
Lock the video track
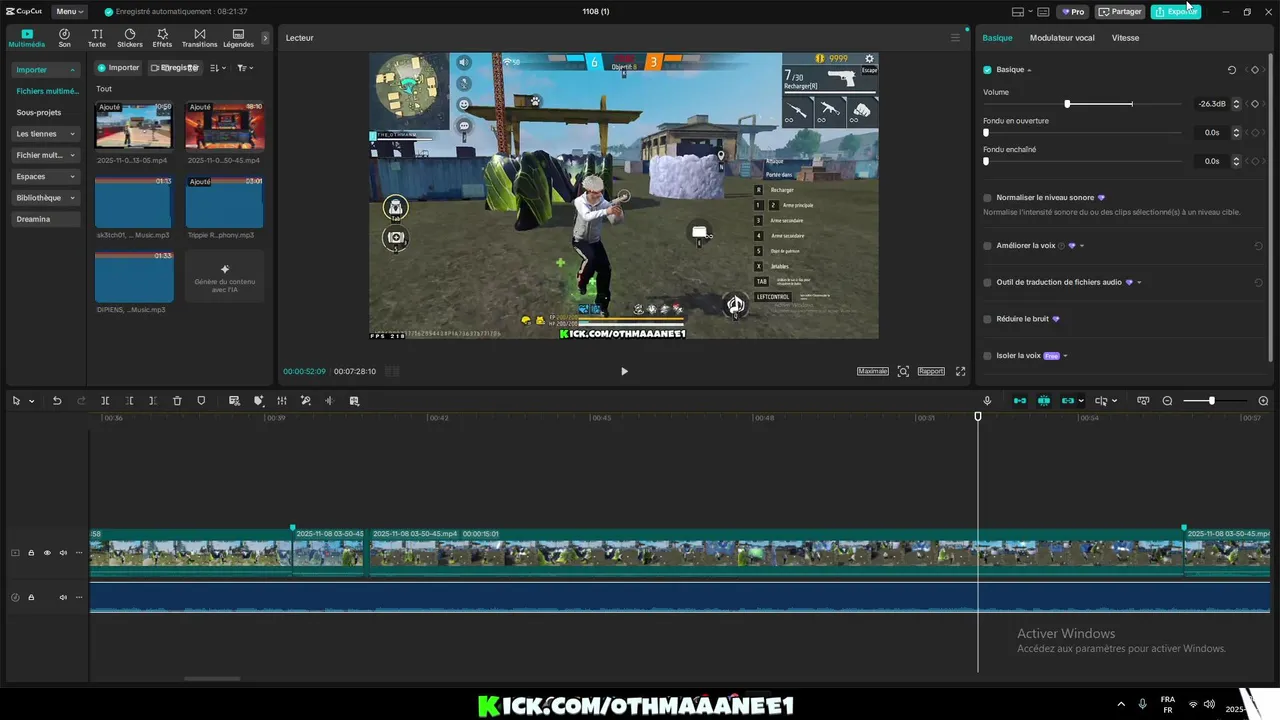[31, 553]
